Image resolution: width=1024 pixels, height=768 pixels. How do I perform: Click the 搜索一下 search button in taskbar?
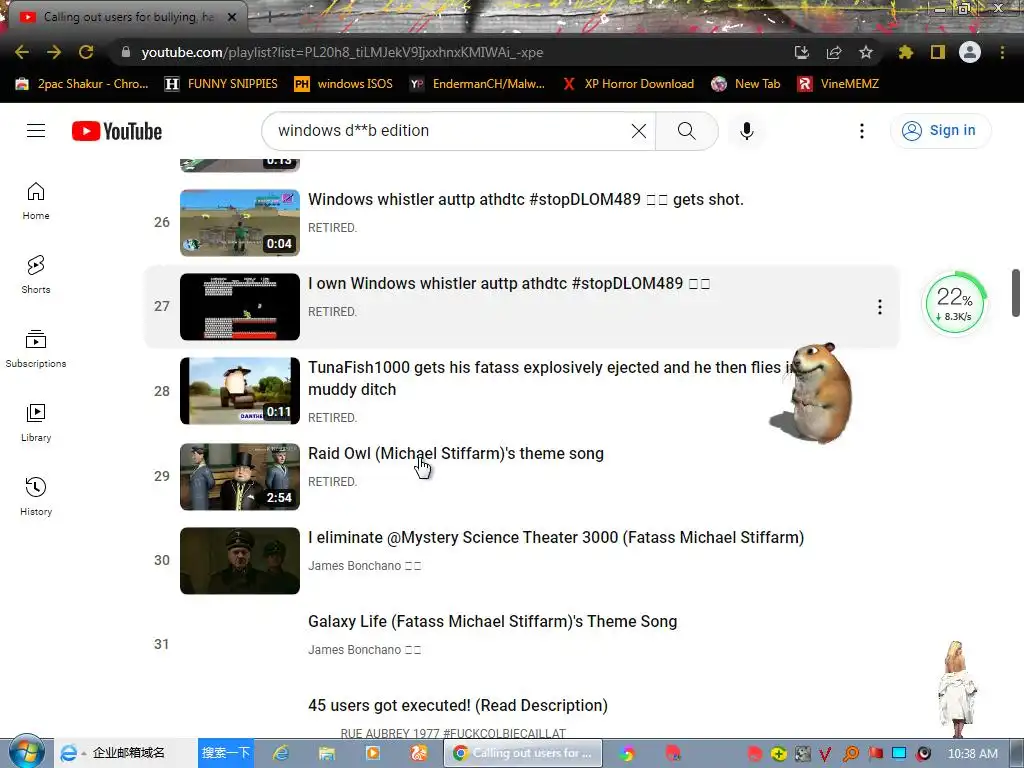coord(225,753)
